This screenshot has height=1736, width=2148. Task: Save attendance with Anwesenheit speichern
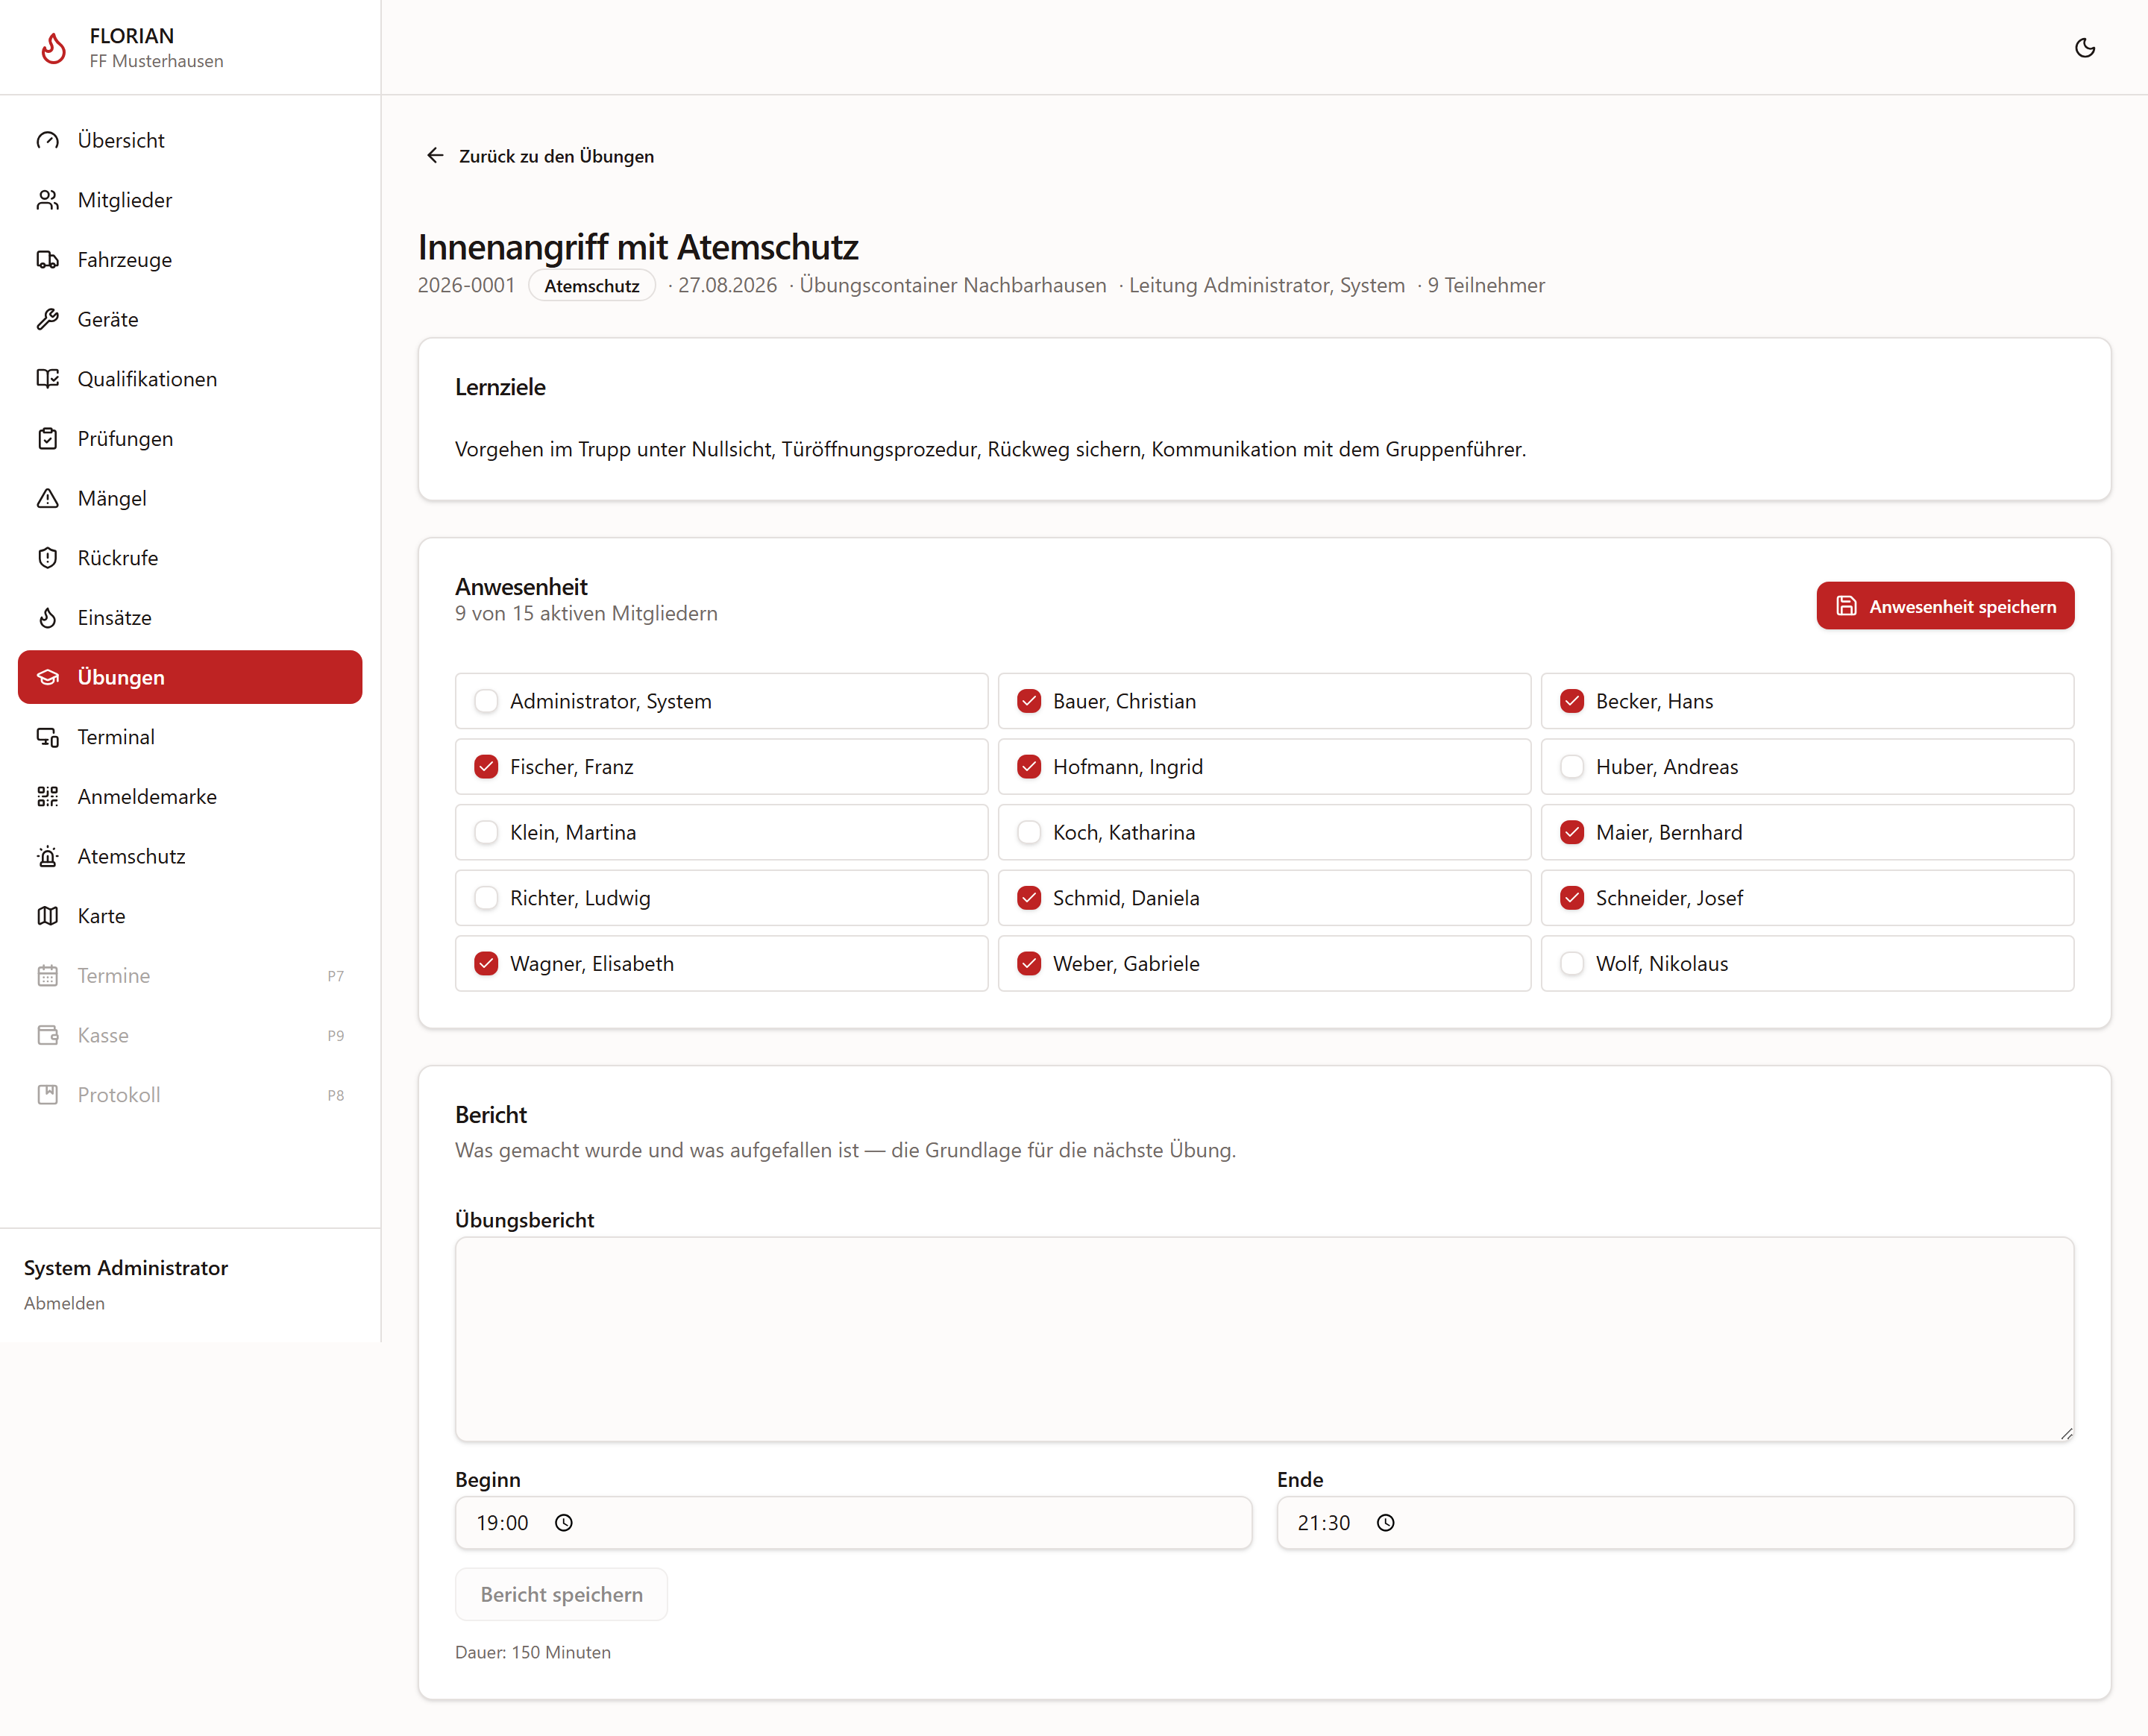(1945, 606)
